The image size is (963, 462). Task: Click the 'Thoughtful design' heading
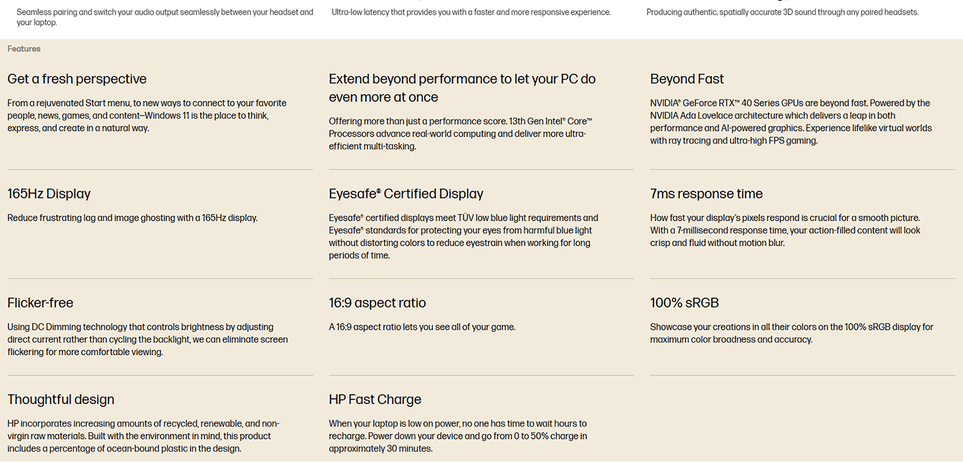pyautogui.click(x=61, y=400)
